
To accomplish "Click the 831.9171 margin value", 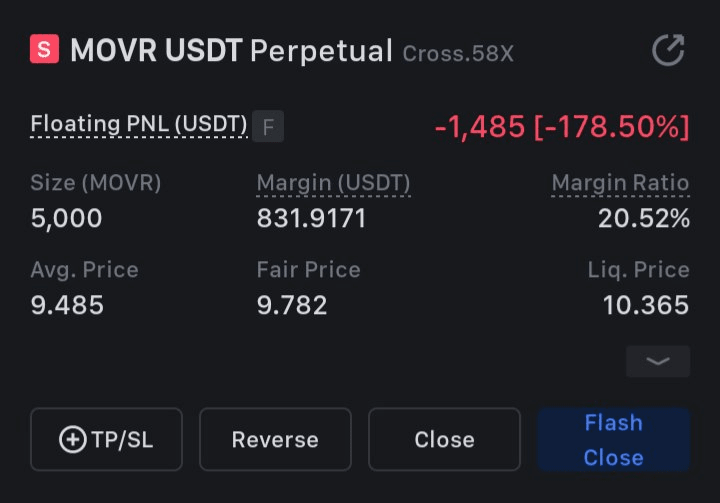I will click(309, 218).
